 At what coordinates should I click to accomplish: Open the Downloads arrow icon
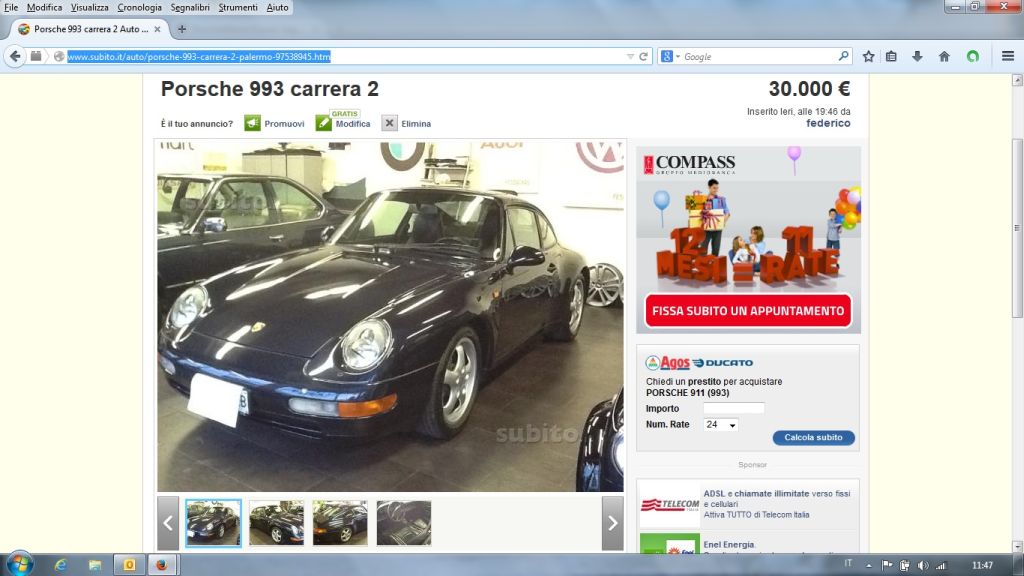click(917, 57)
